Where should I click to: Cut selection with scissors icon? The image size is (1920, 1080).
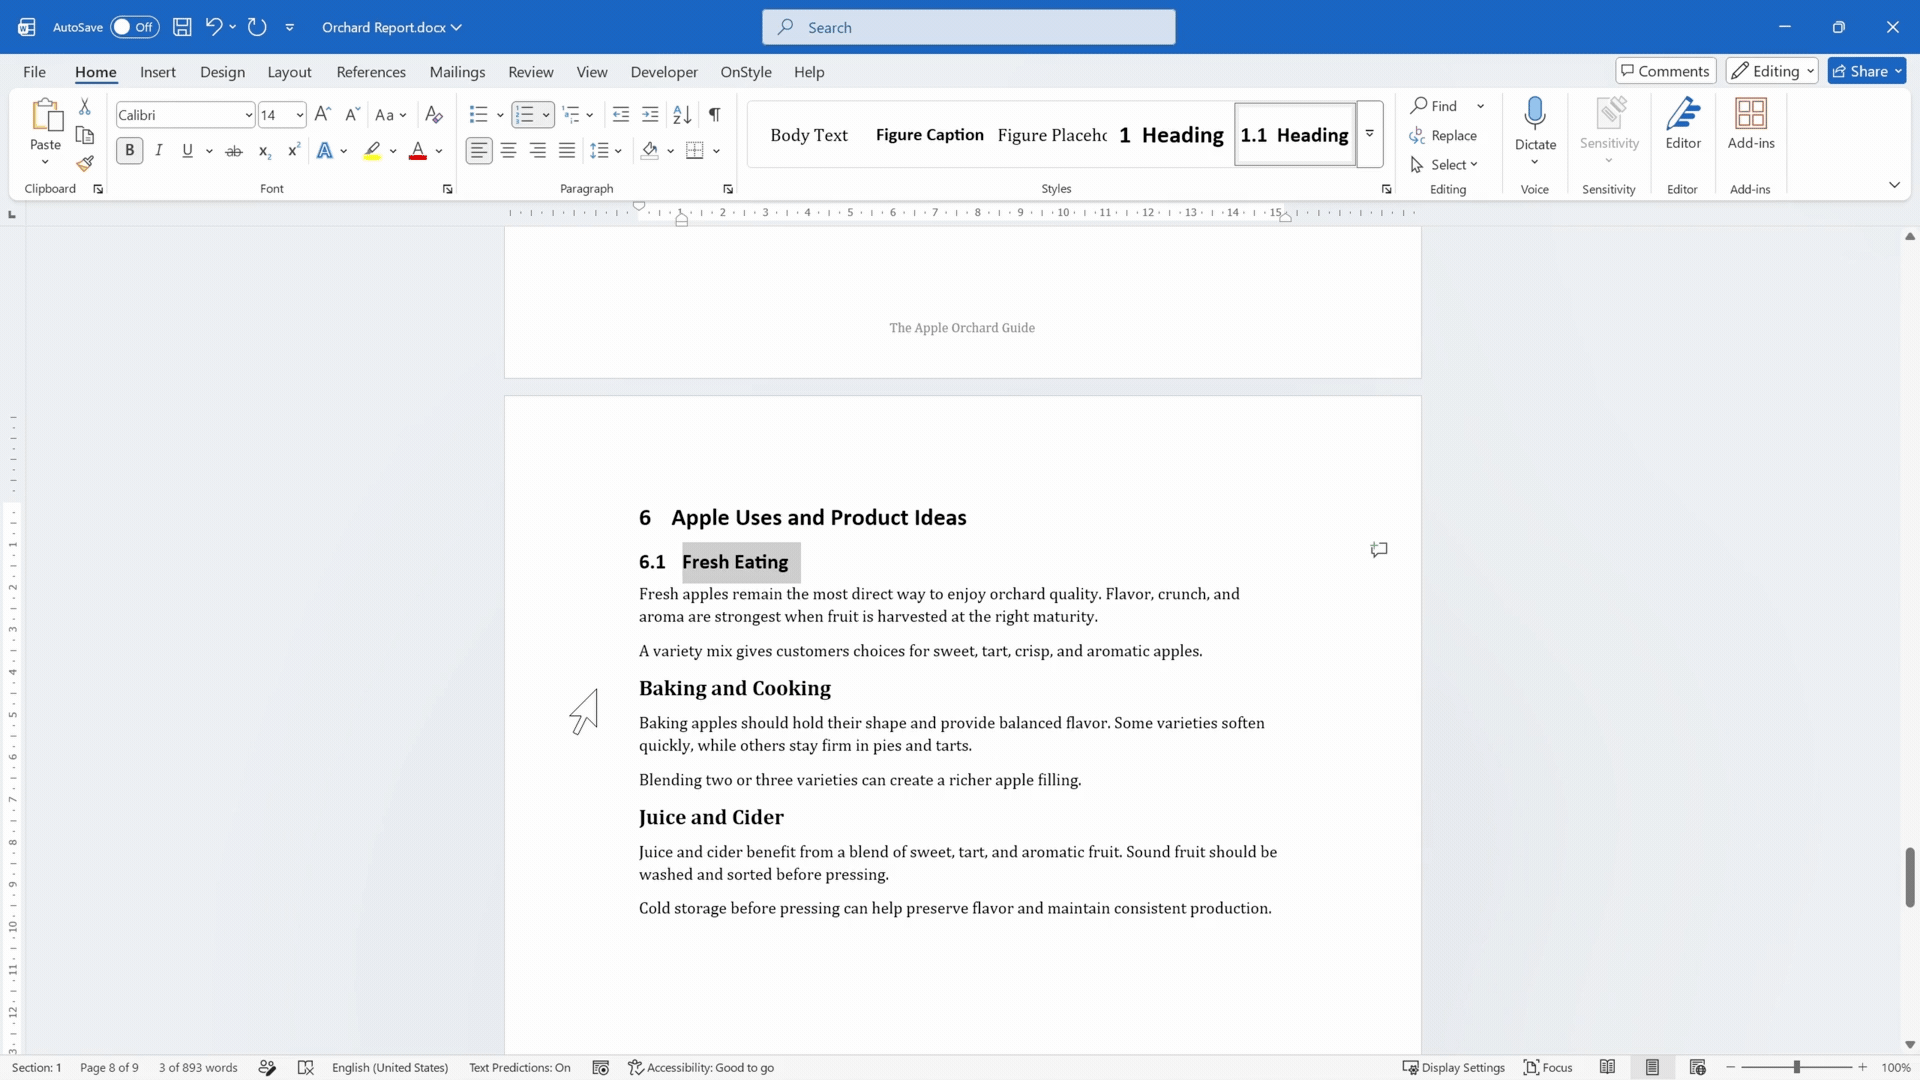(x=85, y=106)
